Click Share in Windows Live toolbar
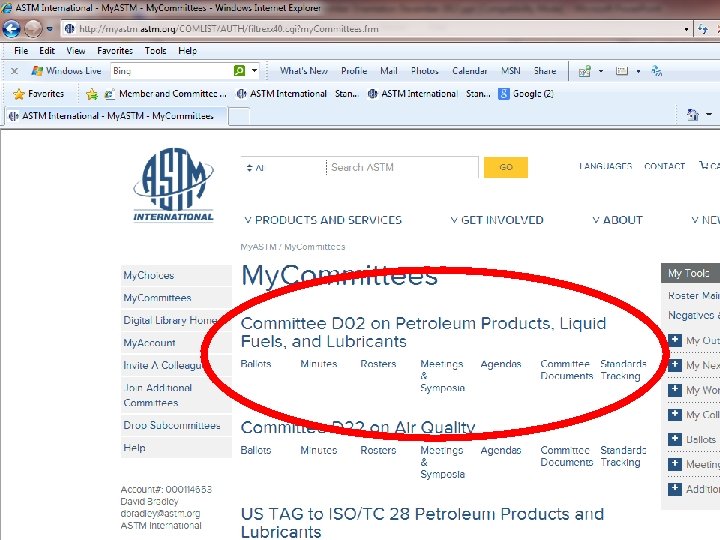Screen dimensions: 720x540 click(x=545, y=71)
